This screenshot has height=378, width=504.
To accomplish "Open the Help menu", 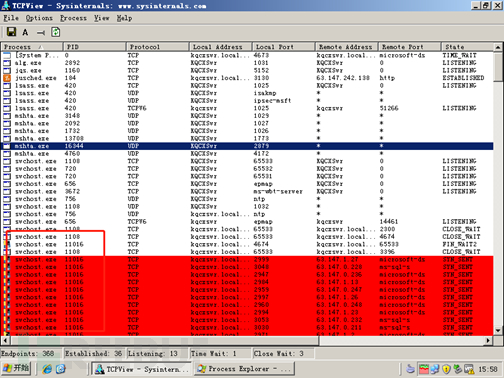I will tap(124, 18).
